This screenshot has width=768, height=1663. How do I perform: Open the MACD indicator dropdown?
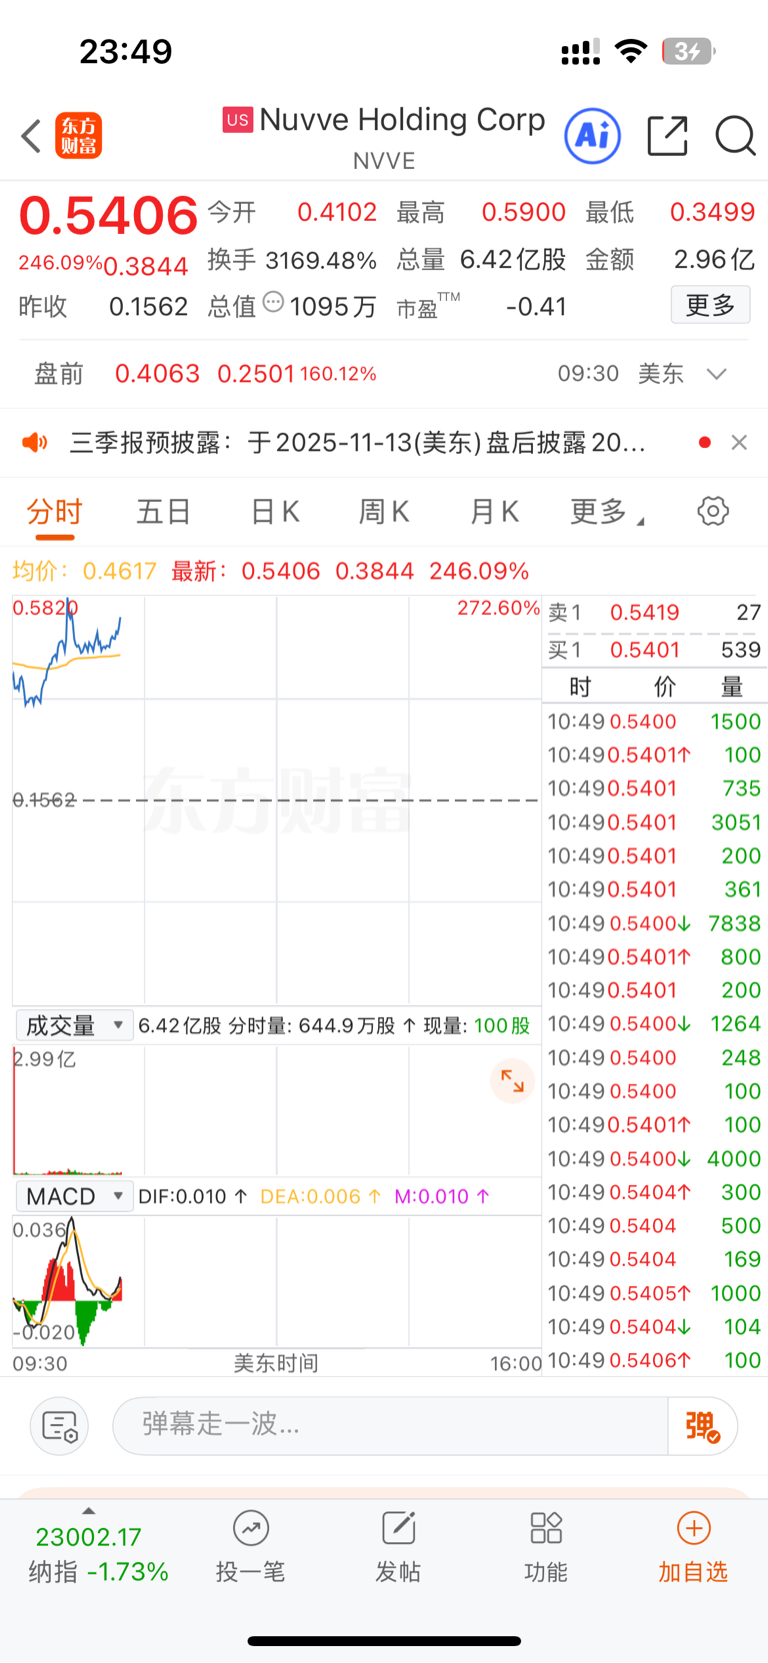(75, 1196)
